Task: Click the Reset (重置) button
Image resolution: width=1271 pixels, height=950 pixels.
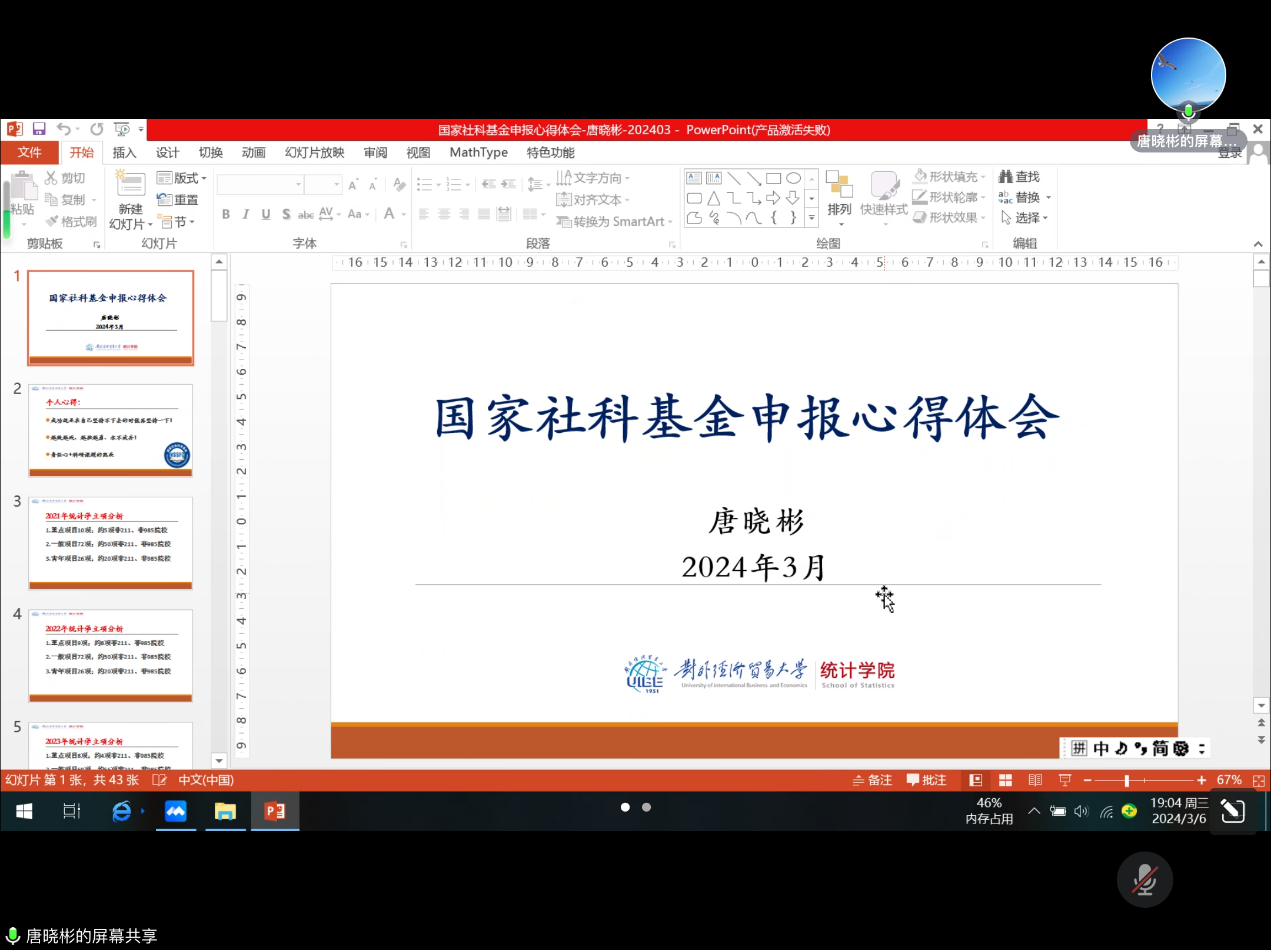Action: pos(178,200)
